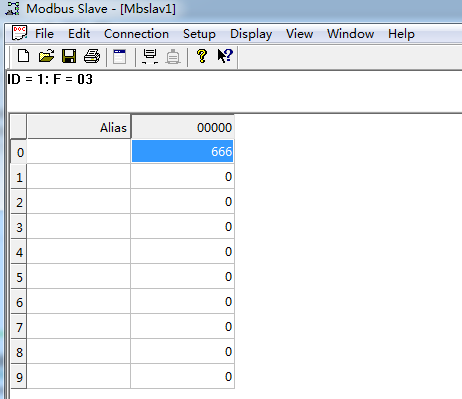Screen dimensions: 462x399
Task: Click the Modbus Slave title bar app icon
Action: tap(13, 9)
